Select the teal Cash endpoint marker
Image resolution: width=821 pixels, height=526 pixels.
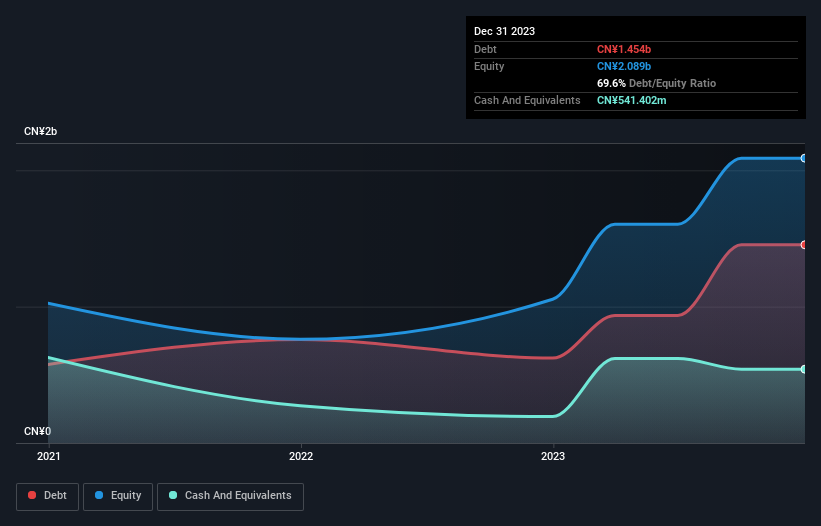point(804,369)
